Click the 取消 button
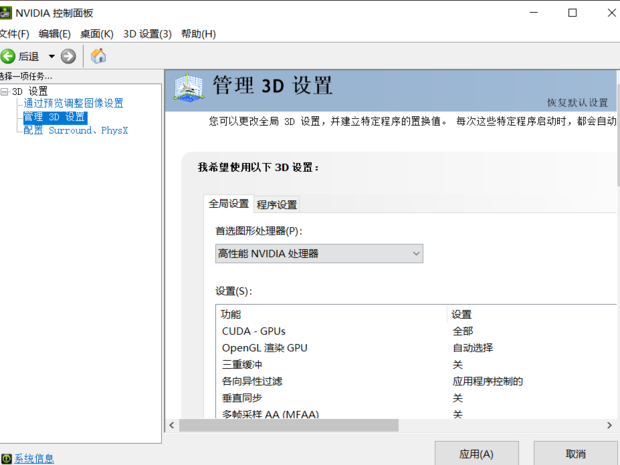The image size is (620, 465). pos(576,454)
